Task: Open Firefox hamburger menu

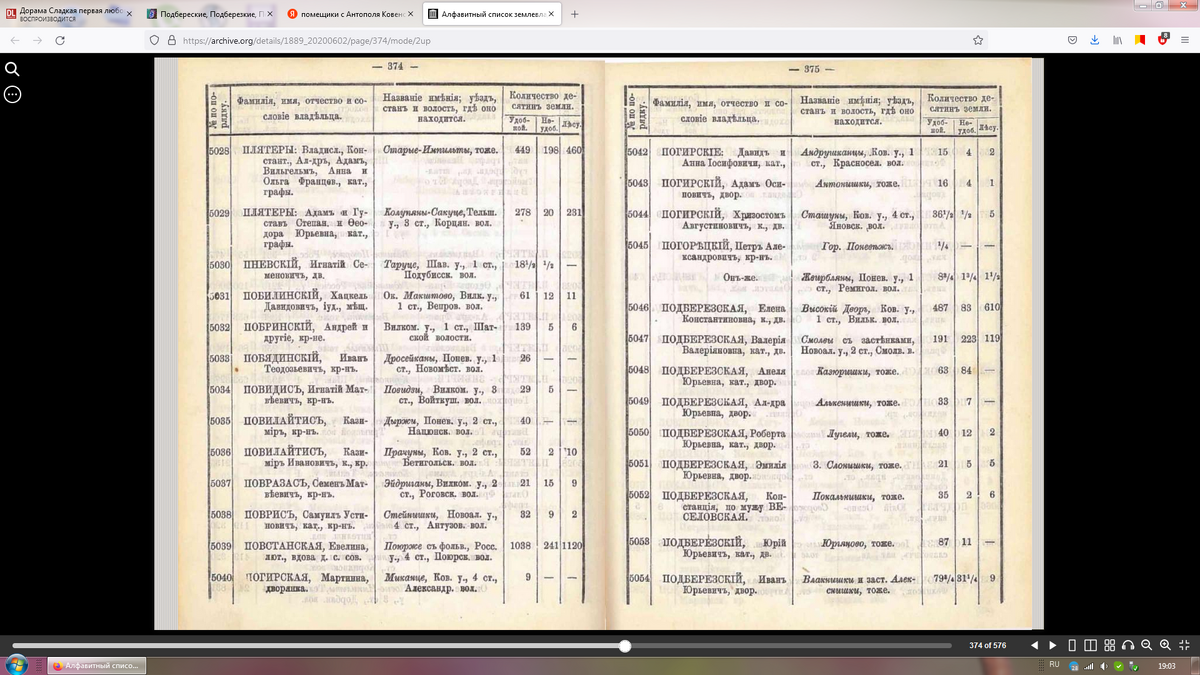Action: pos(1186,40)
